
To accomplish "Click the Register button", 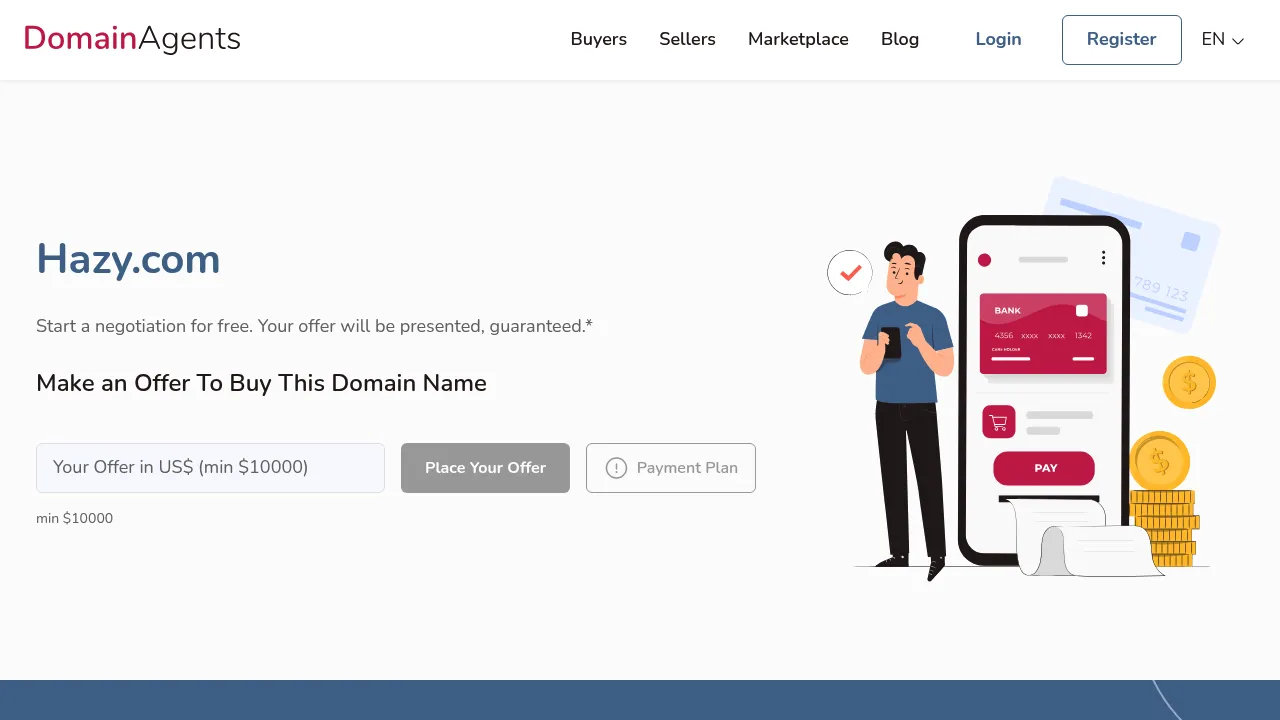I will (1121, 40).
